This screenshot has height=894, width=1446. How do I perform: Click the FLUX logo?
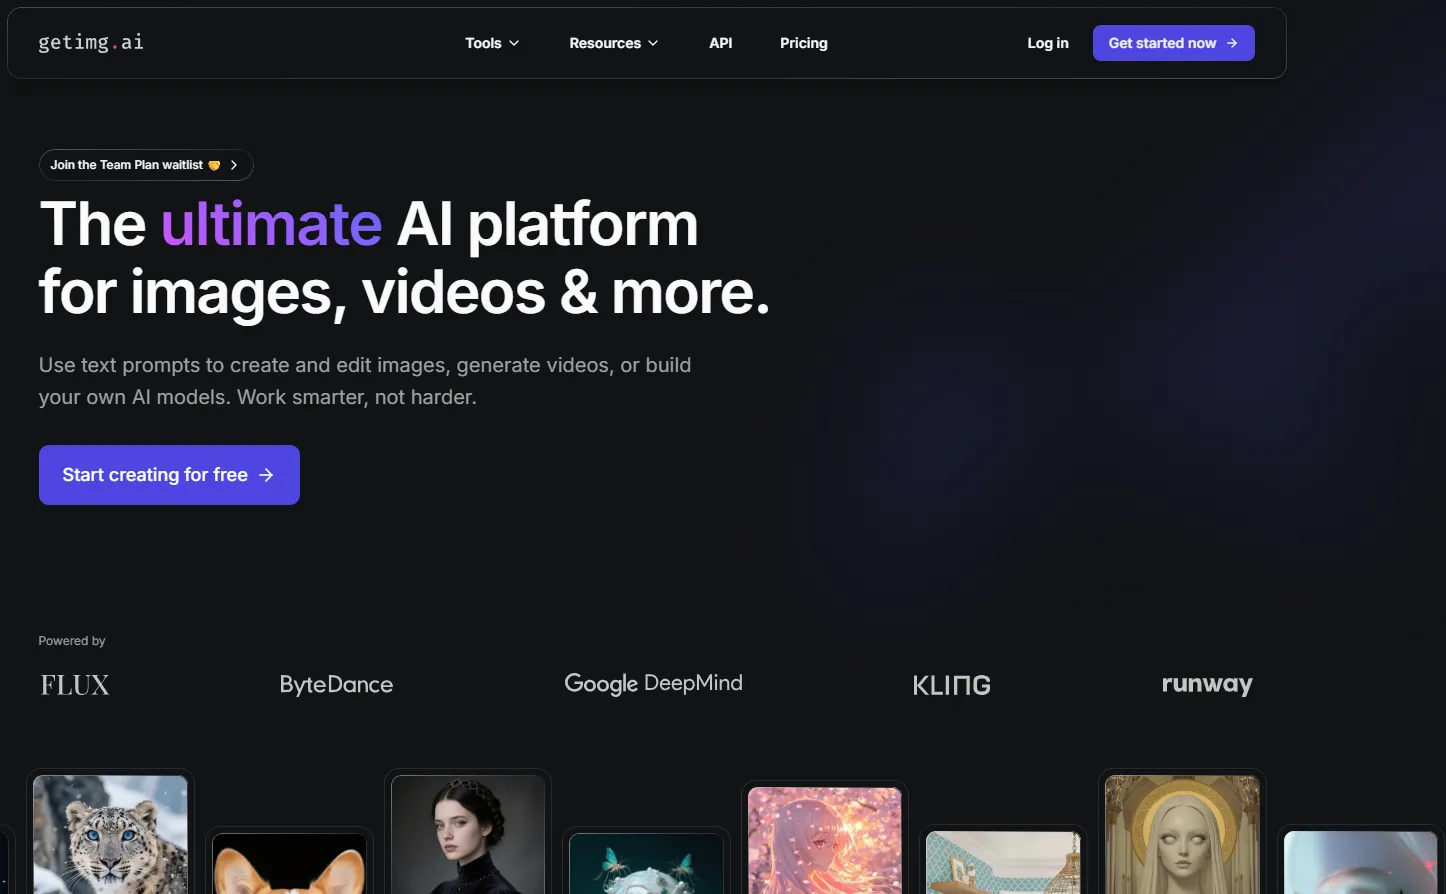75,685
